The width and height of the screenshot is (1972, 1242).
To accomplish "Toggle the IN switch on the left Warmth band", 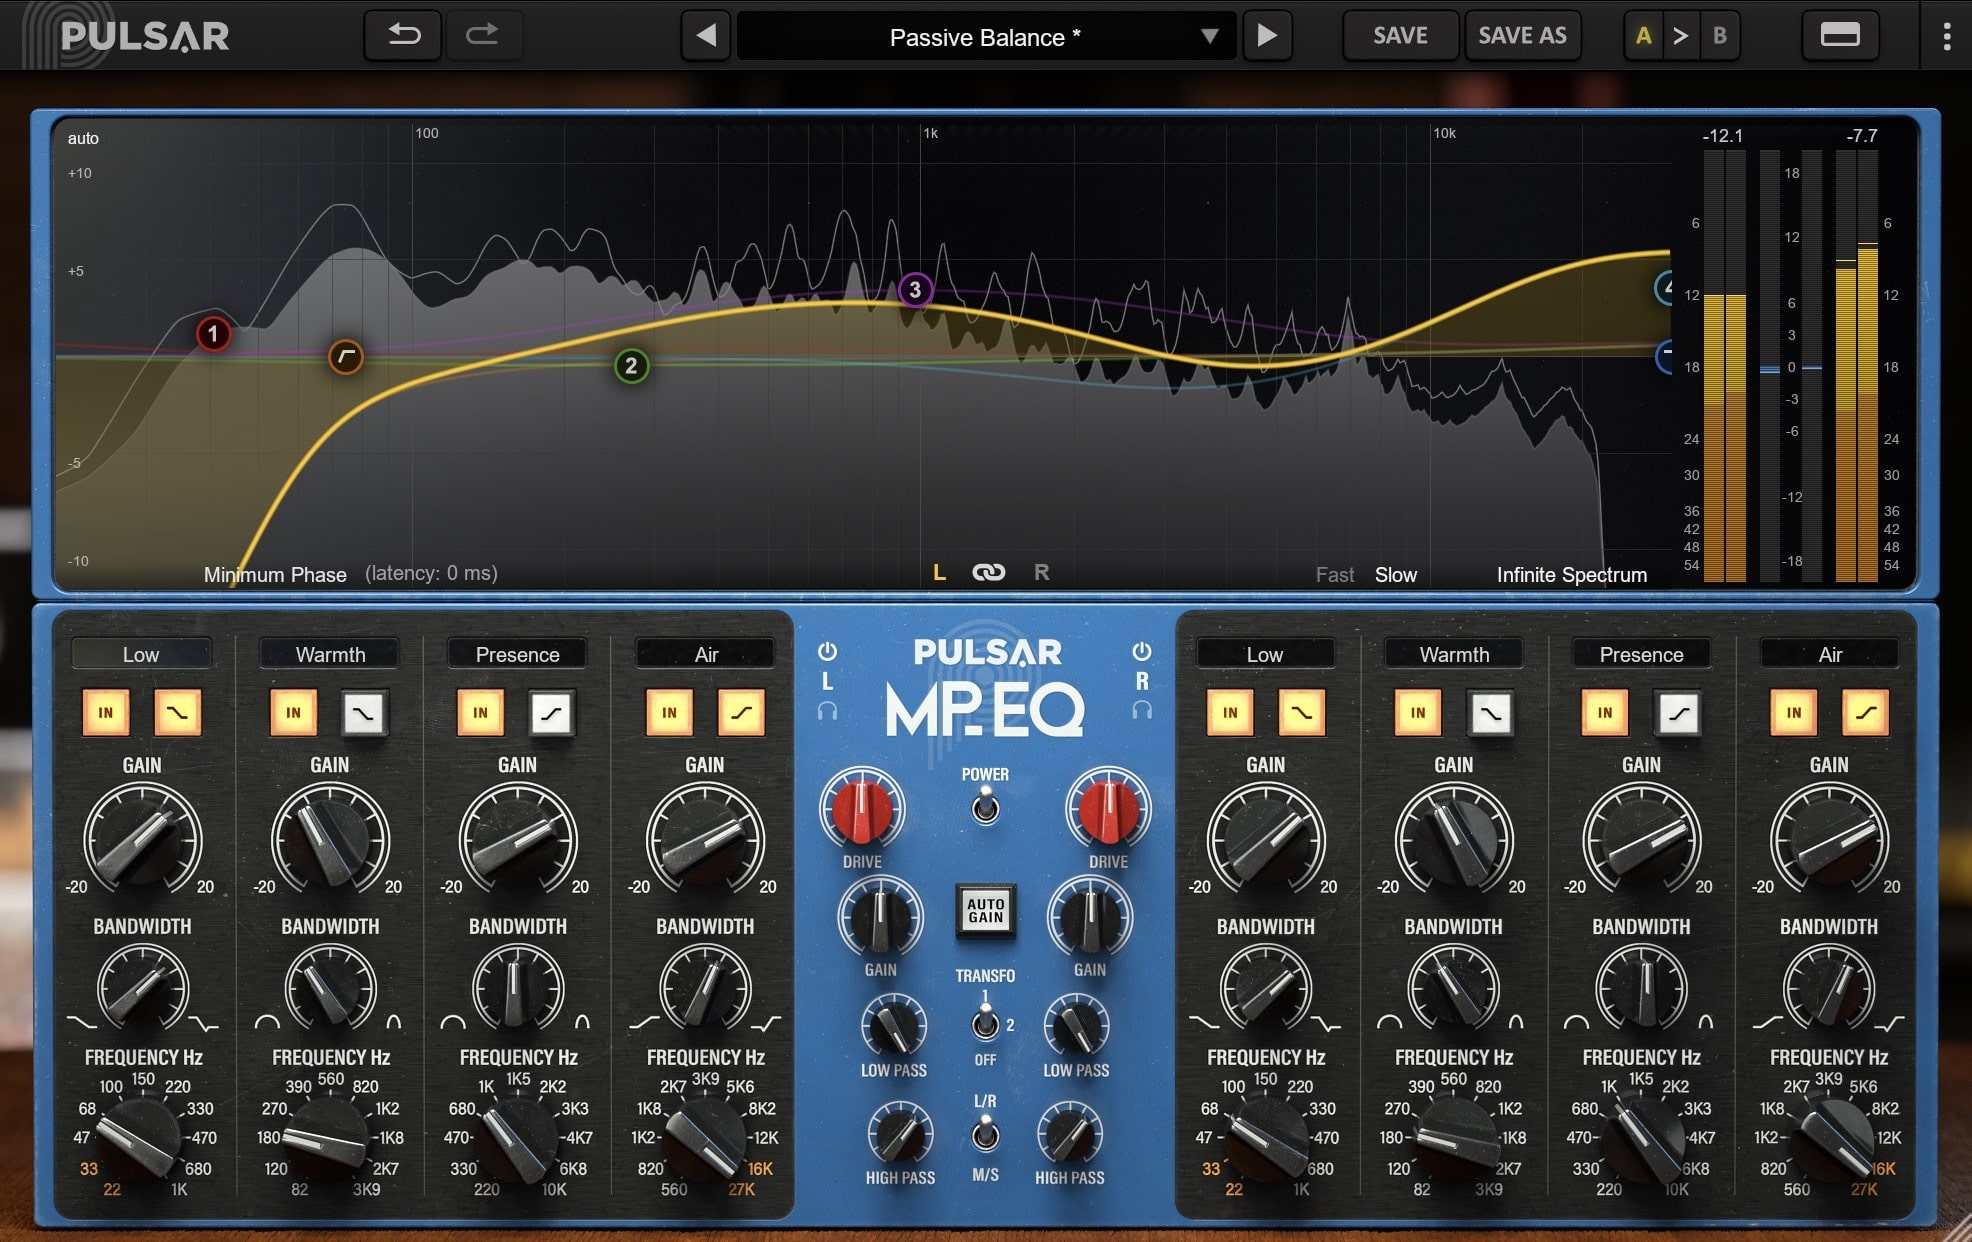I will [x=293, y=713].
